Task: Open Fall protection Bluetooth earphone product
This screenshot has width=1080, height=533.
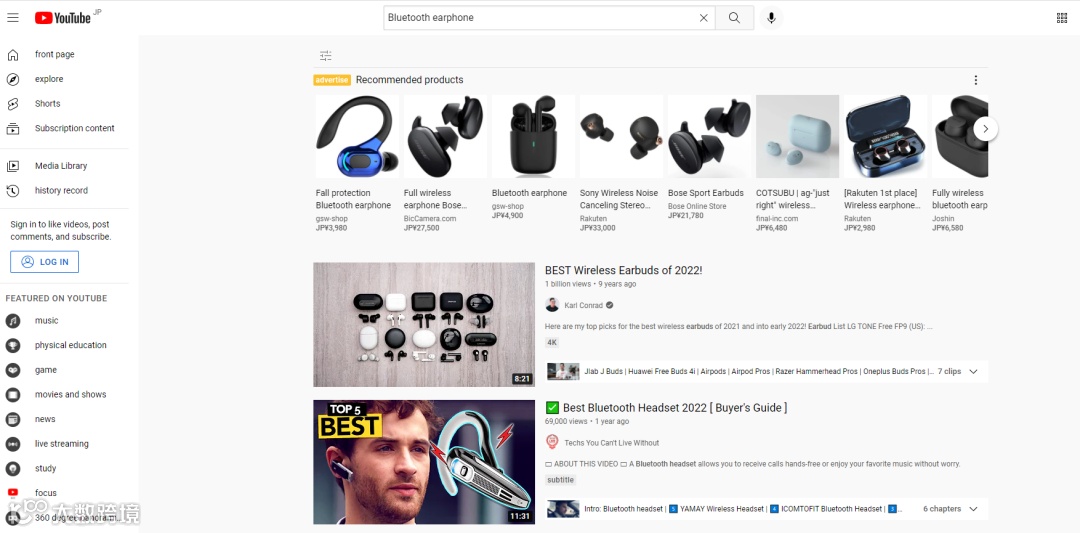Action: (x=357, y=163)
